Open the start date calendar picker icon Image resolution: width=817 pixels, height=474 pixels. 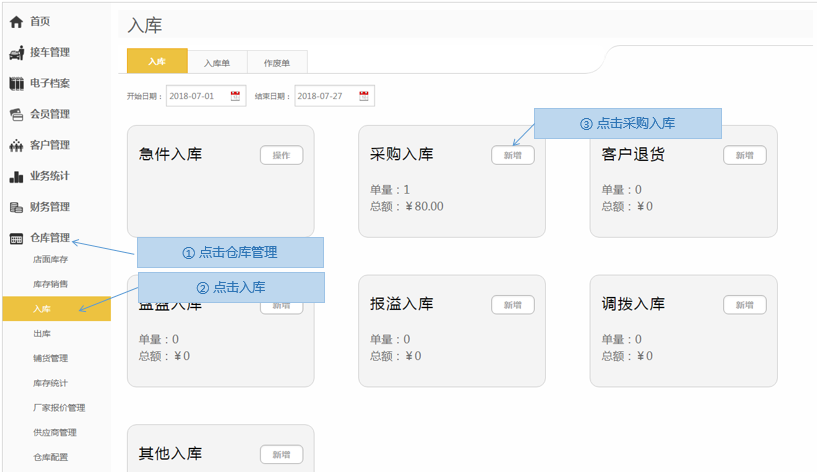[236, 96]
